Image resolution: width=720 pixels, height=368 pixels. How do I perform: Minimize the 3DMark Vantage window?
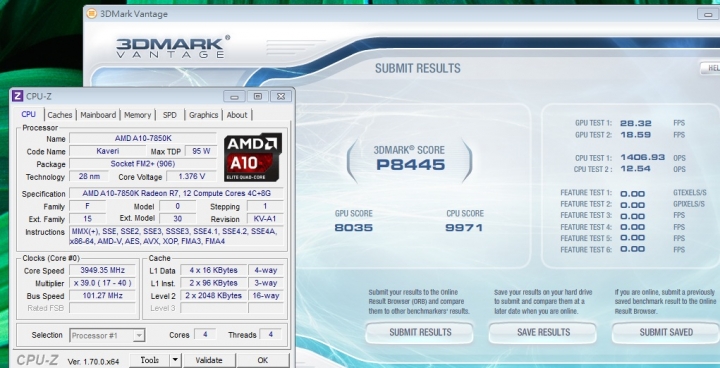click(x=708, y=15)
